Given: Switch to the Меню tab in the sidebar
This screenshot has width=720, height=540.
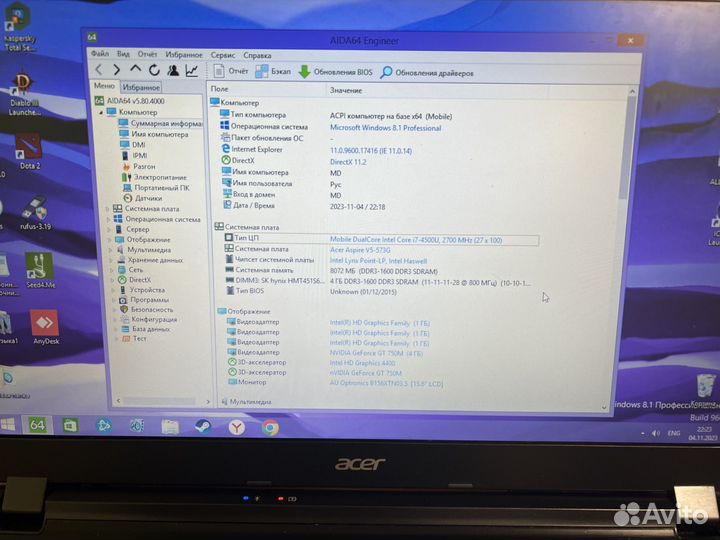Looking at the screenshot, I should coord(104,86).
